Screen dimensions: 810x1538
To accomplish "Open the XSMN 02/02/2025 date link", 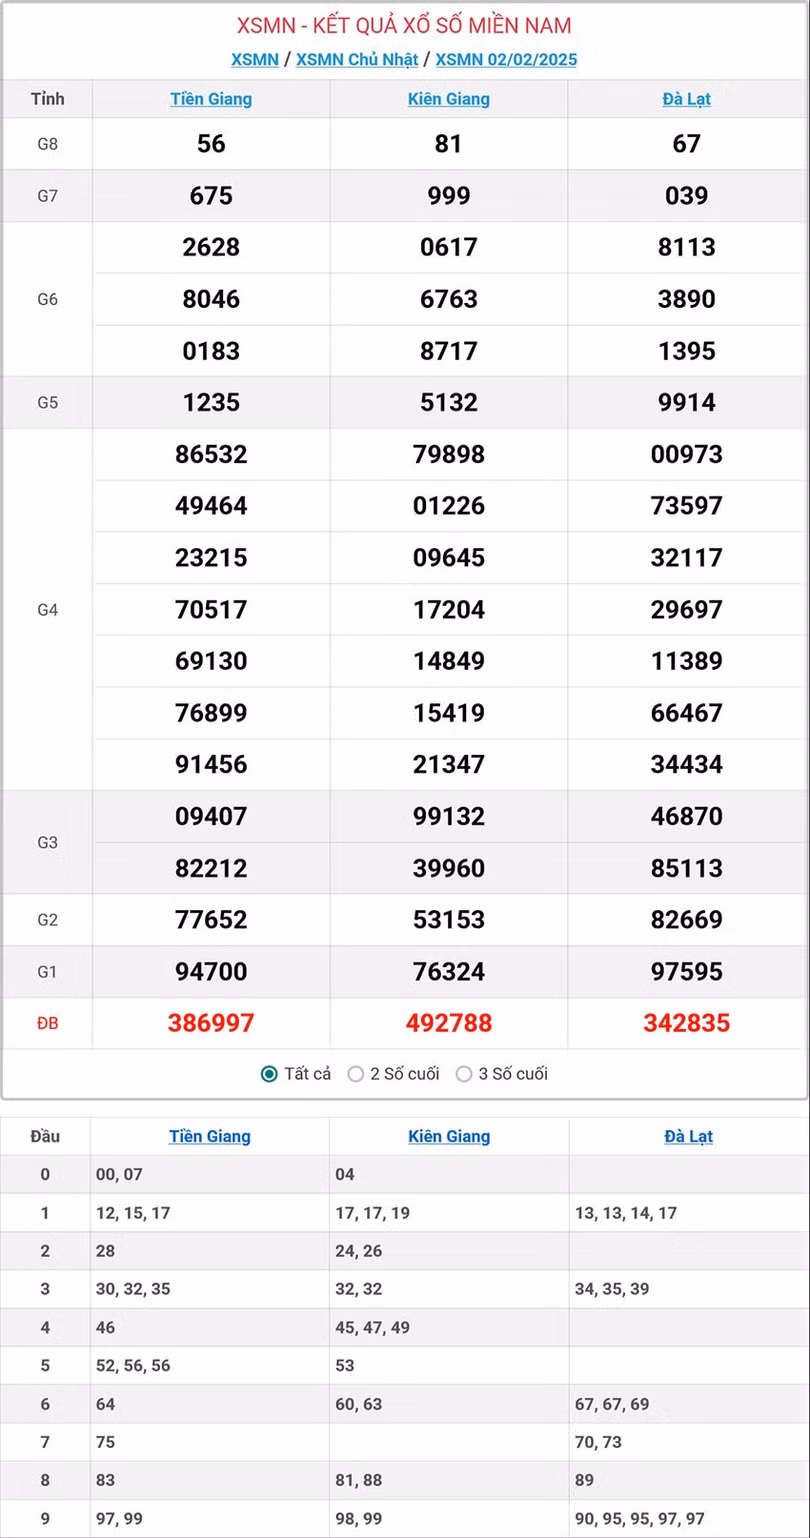I will pos(506,59).
